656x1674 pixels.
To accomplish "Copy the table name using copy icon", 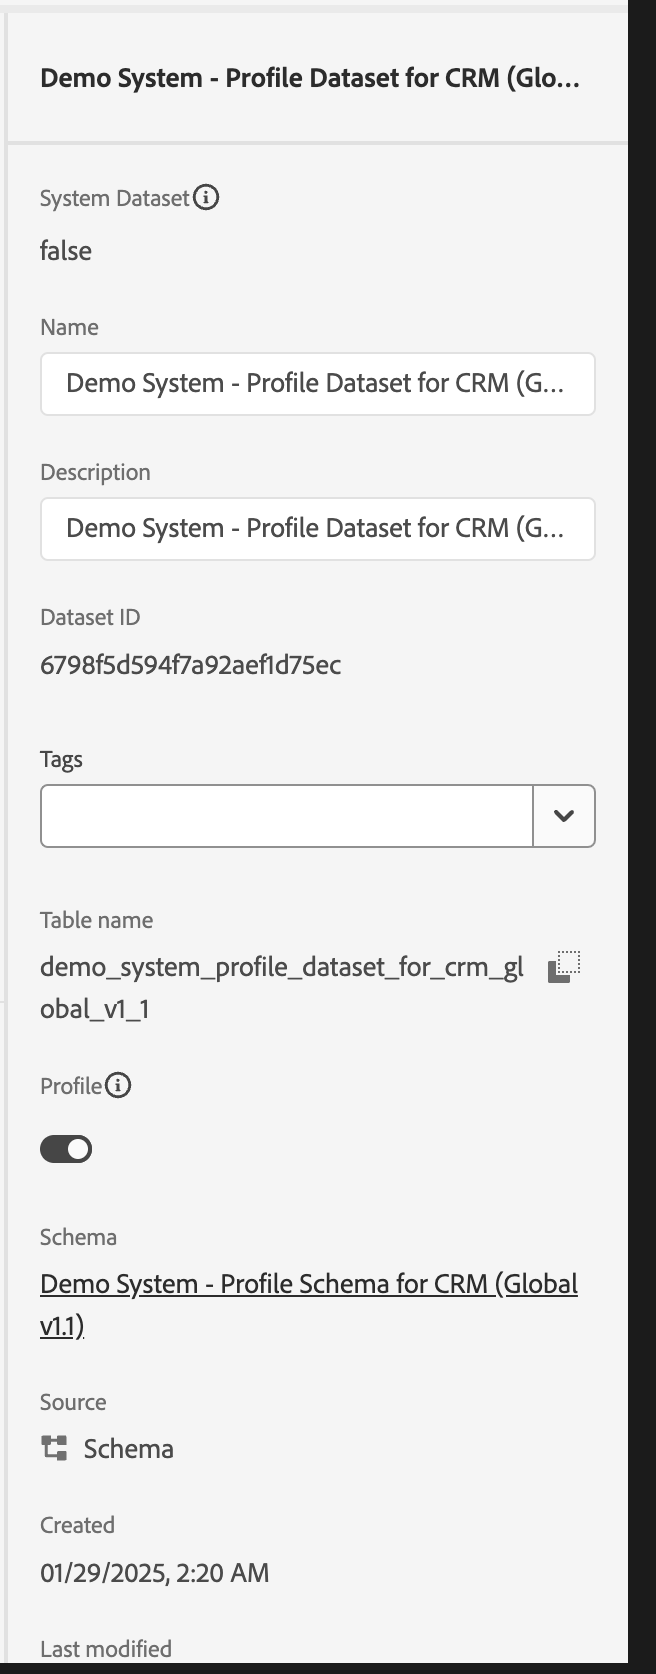I will (x=564, y=967).
